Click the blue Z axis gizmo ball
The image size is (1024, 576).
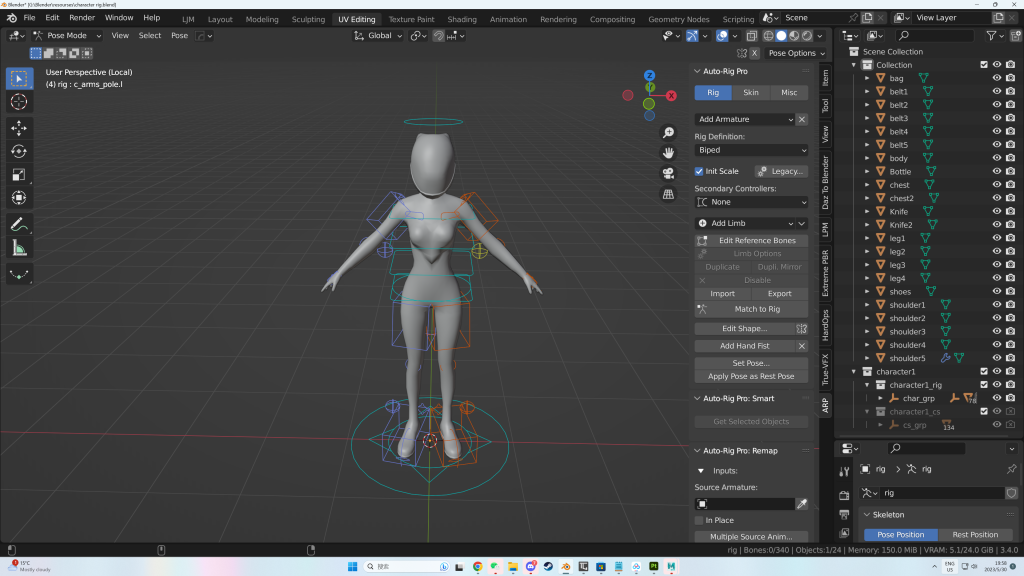click(649, 76)
